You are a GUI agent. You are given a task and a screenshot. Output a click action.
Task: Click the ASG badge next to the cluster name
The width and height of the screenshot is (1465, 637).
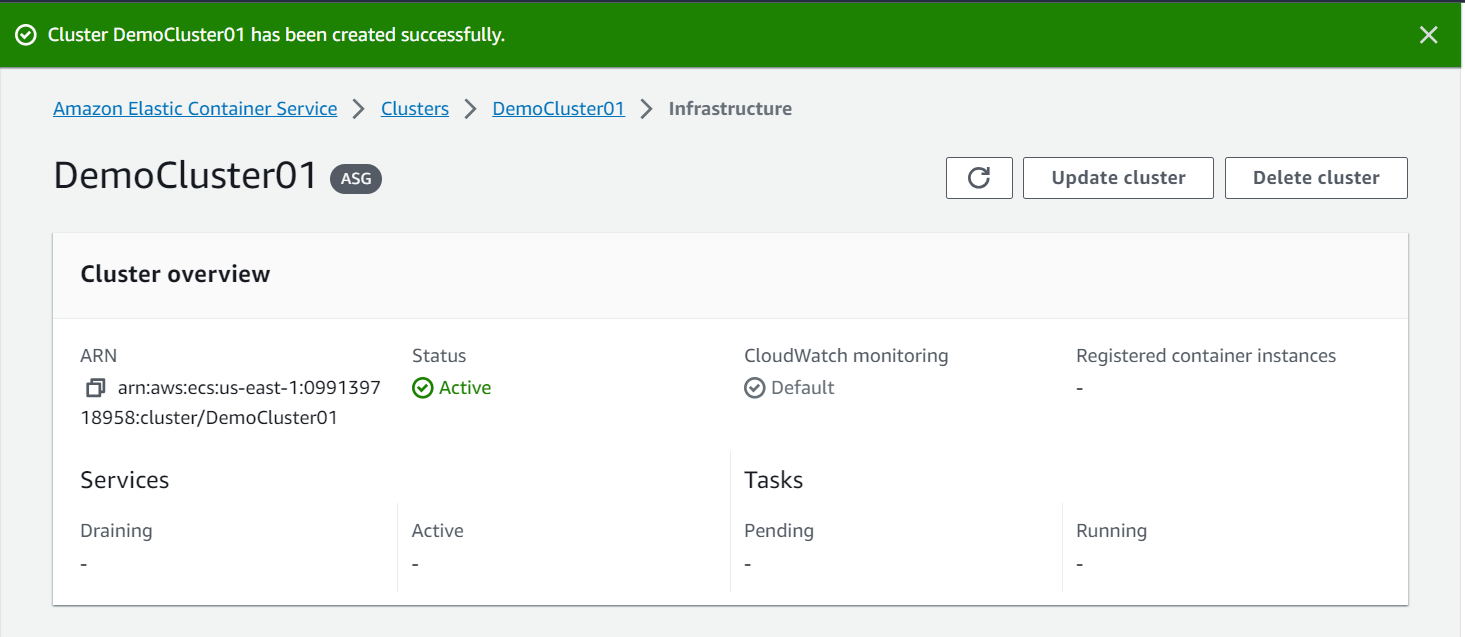[x=356, y=178]
